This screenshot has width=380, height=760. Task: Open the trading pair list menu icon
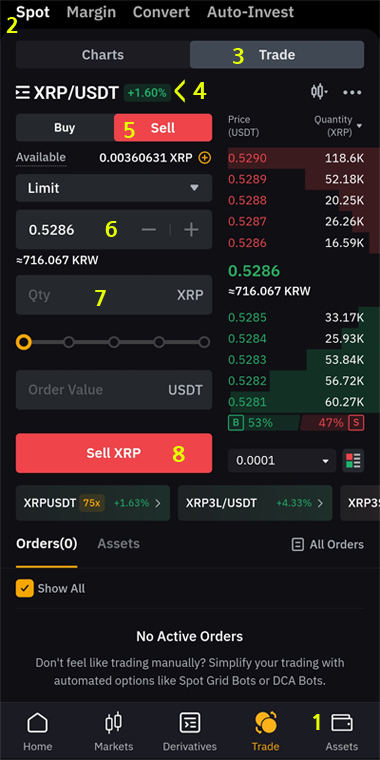tap(23, 93)
